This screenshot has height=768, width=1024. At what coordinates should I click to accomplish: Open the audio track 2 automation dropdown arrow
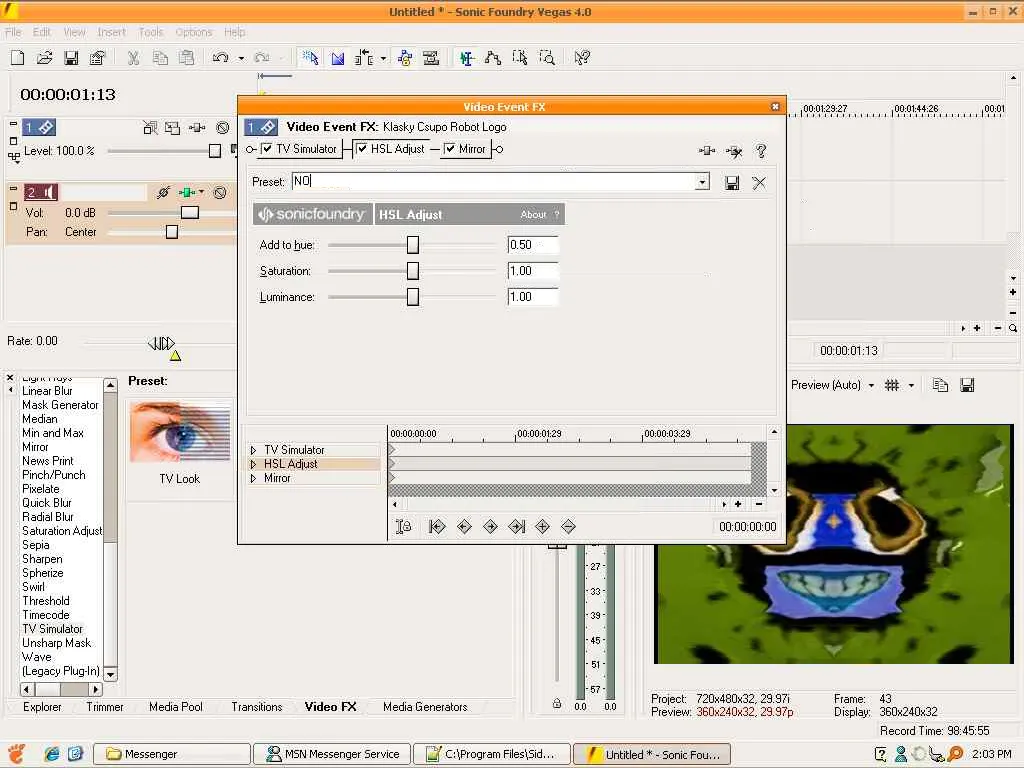pyautogui.click(x=201, y=192)
